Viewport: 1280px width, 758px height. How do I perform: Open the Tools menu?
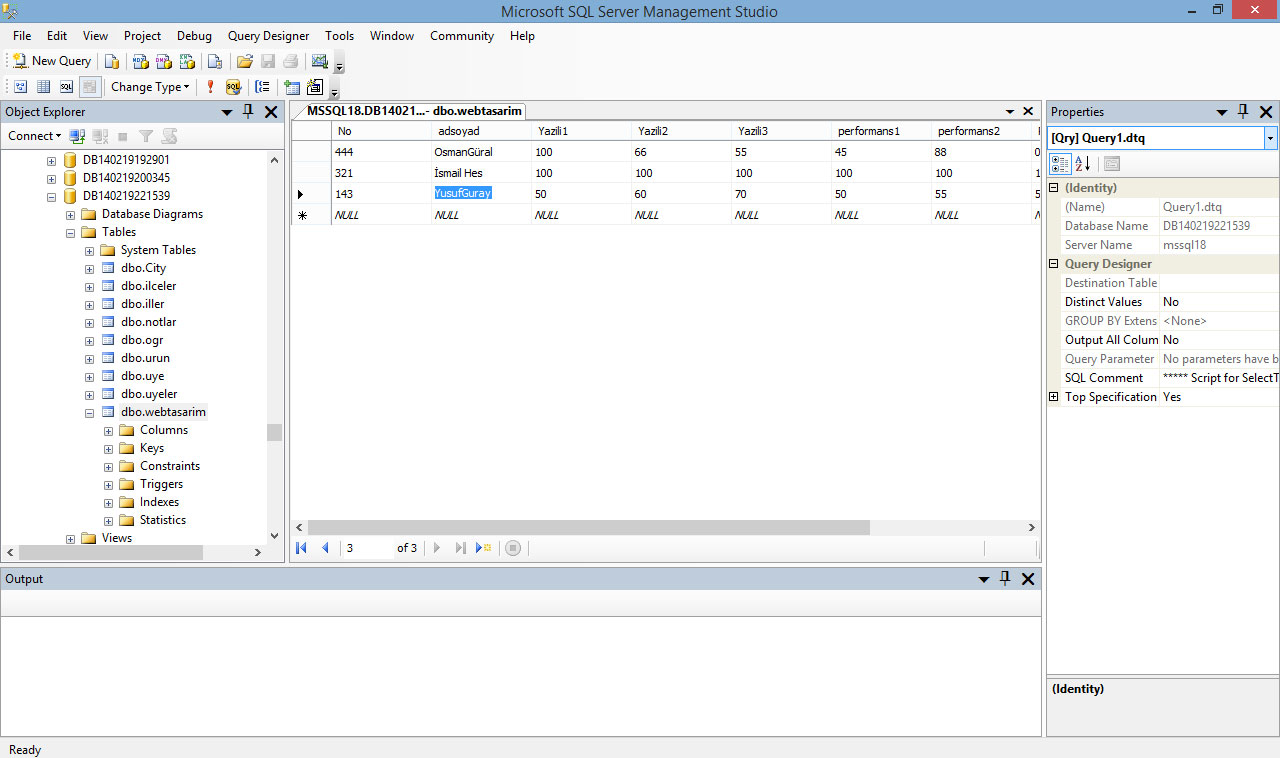click(339, 36)
